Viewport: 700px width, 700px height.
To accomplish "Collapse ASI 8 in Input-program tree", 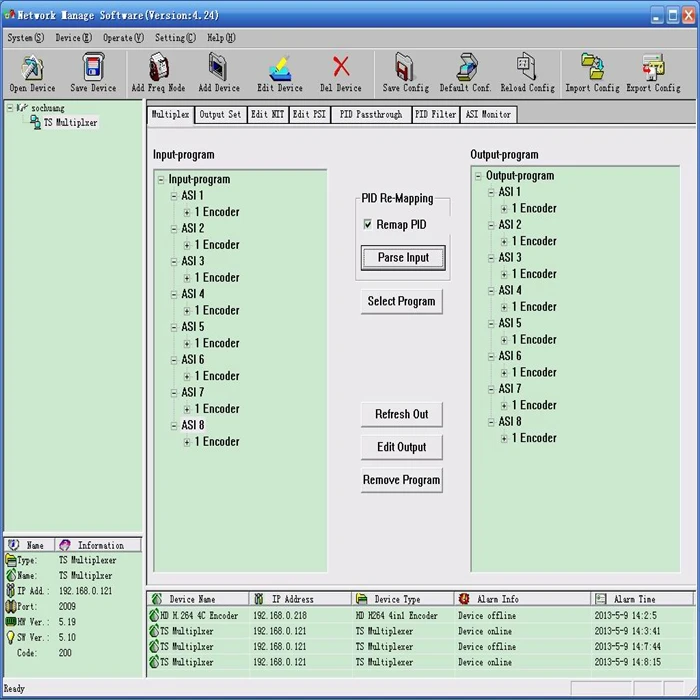I will [174, 426].
